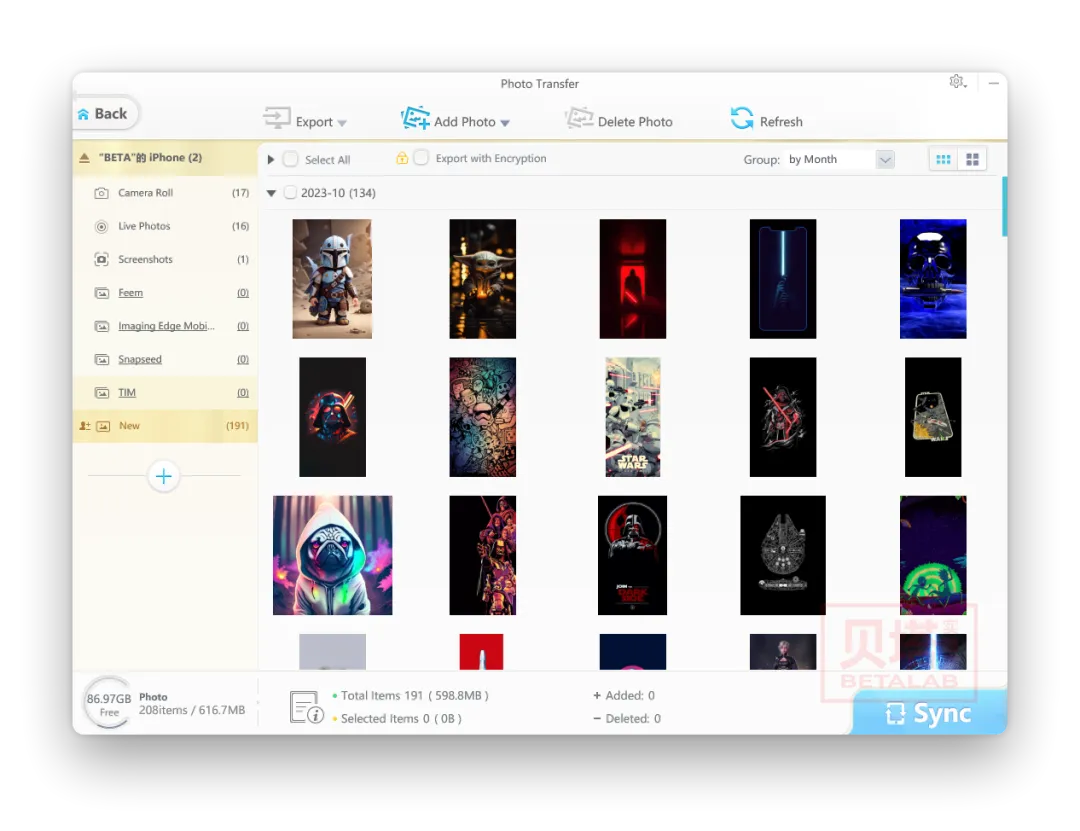
Task: Click the Export icon
Action: pos(277,118)
